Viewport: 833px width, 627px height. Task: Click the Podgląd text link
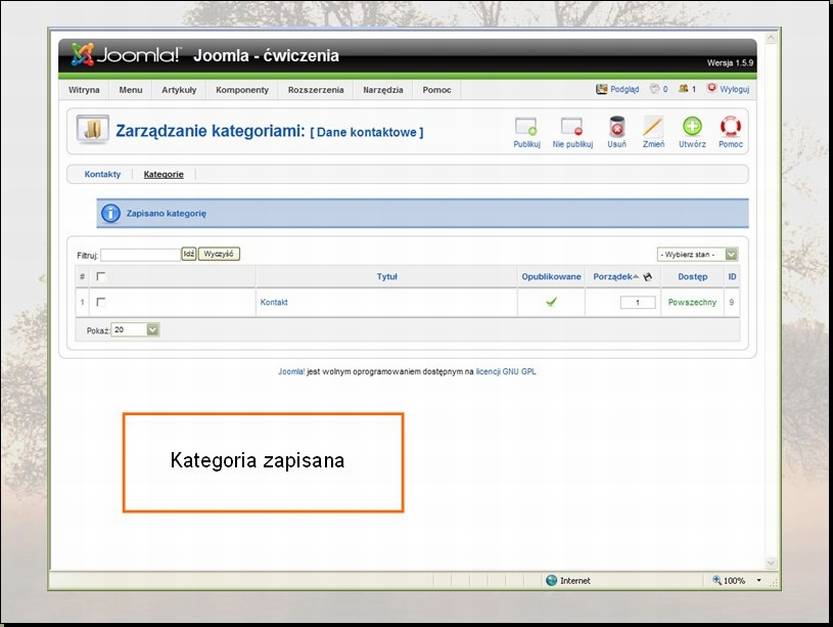pyautogui.click(x=624, y=89)
